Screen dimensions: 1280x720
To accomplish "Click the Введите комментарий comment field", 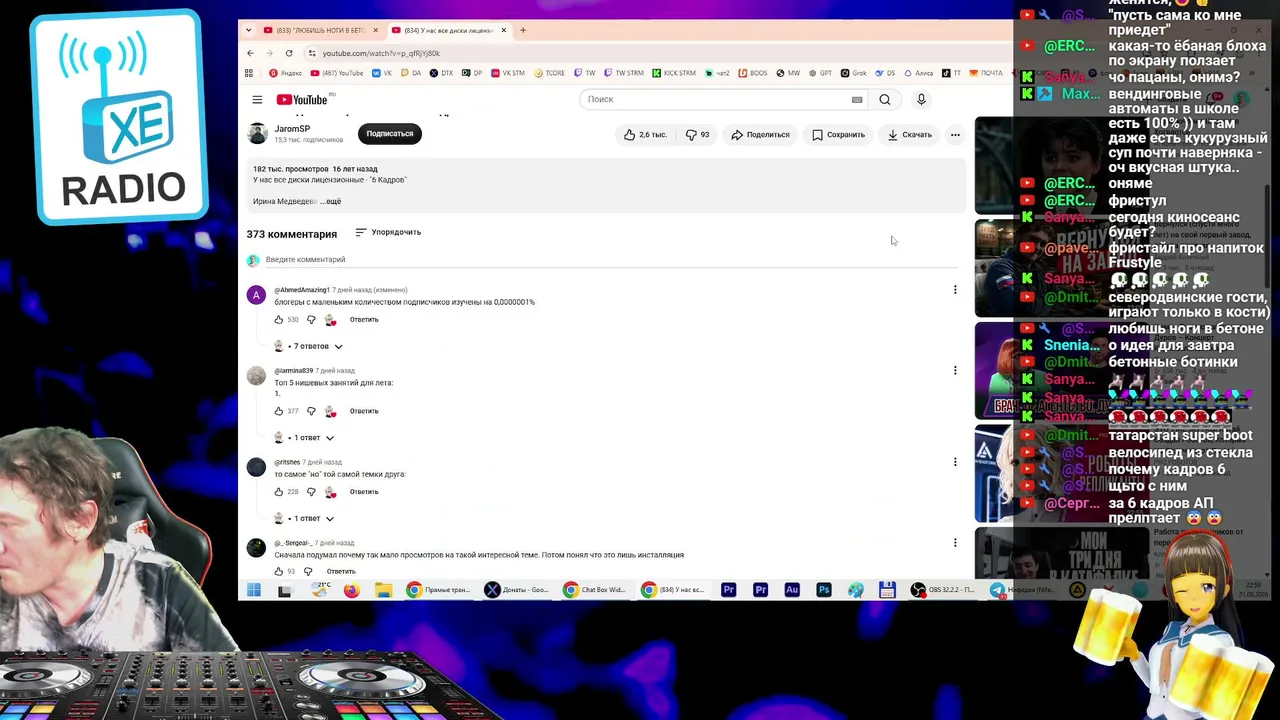I will click(x=610, y=260).
